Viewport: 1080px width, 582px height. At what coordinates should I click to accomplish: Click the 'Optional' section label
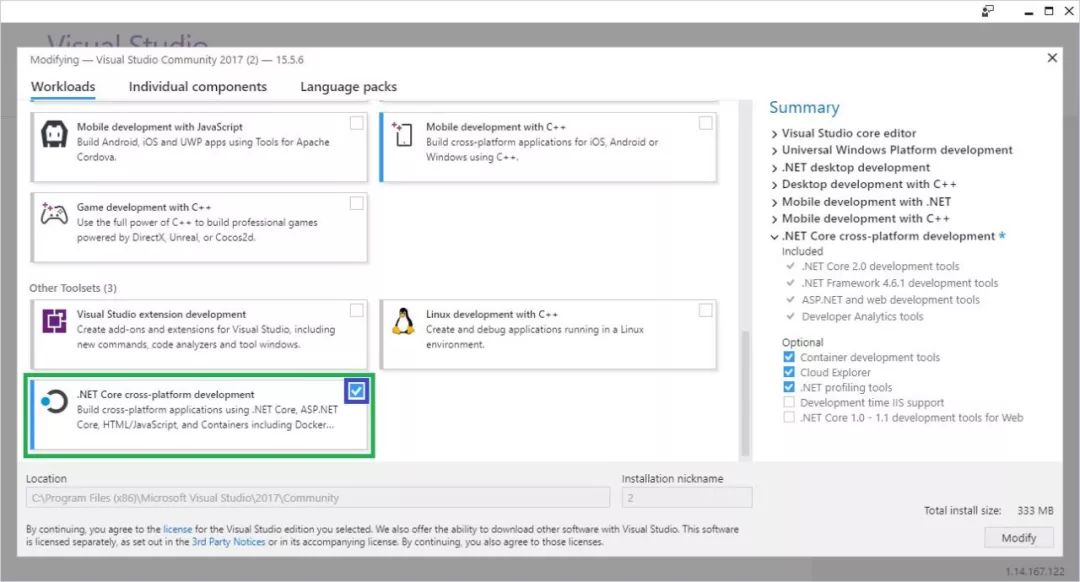(802, 342)
